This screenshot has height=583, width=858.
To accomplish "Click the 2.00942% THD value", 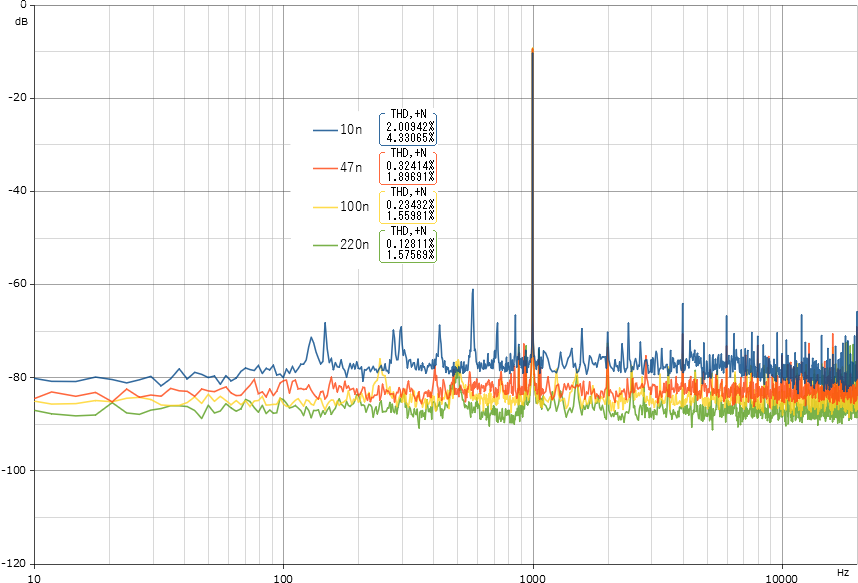I will 410,127.
